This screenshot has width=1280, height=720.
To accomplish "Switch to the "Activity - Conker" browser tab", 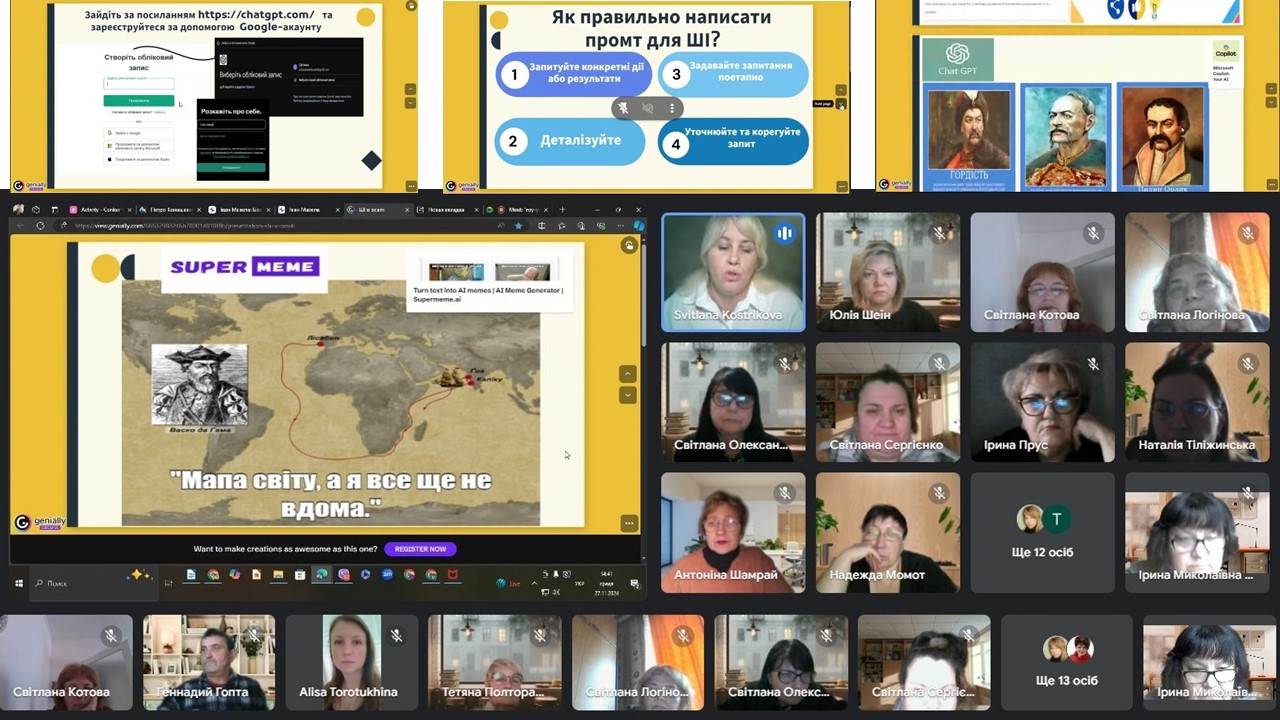I will pos(99,209).
